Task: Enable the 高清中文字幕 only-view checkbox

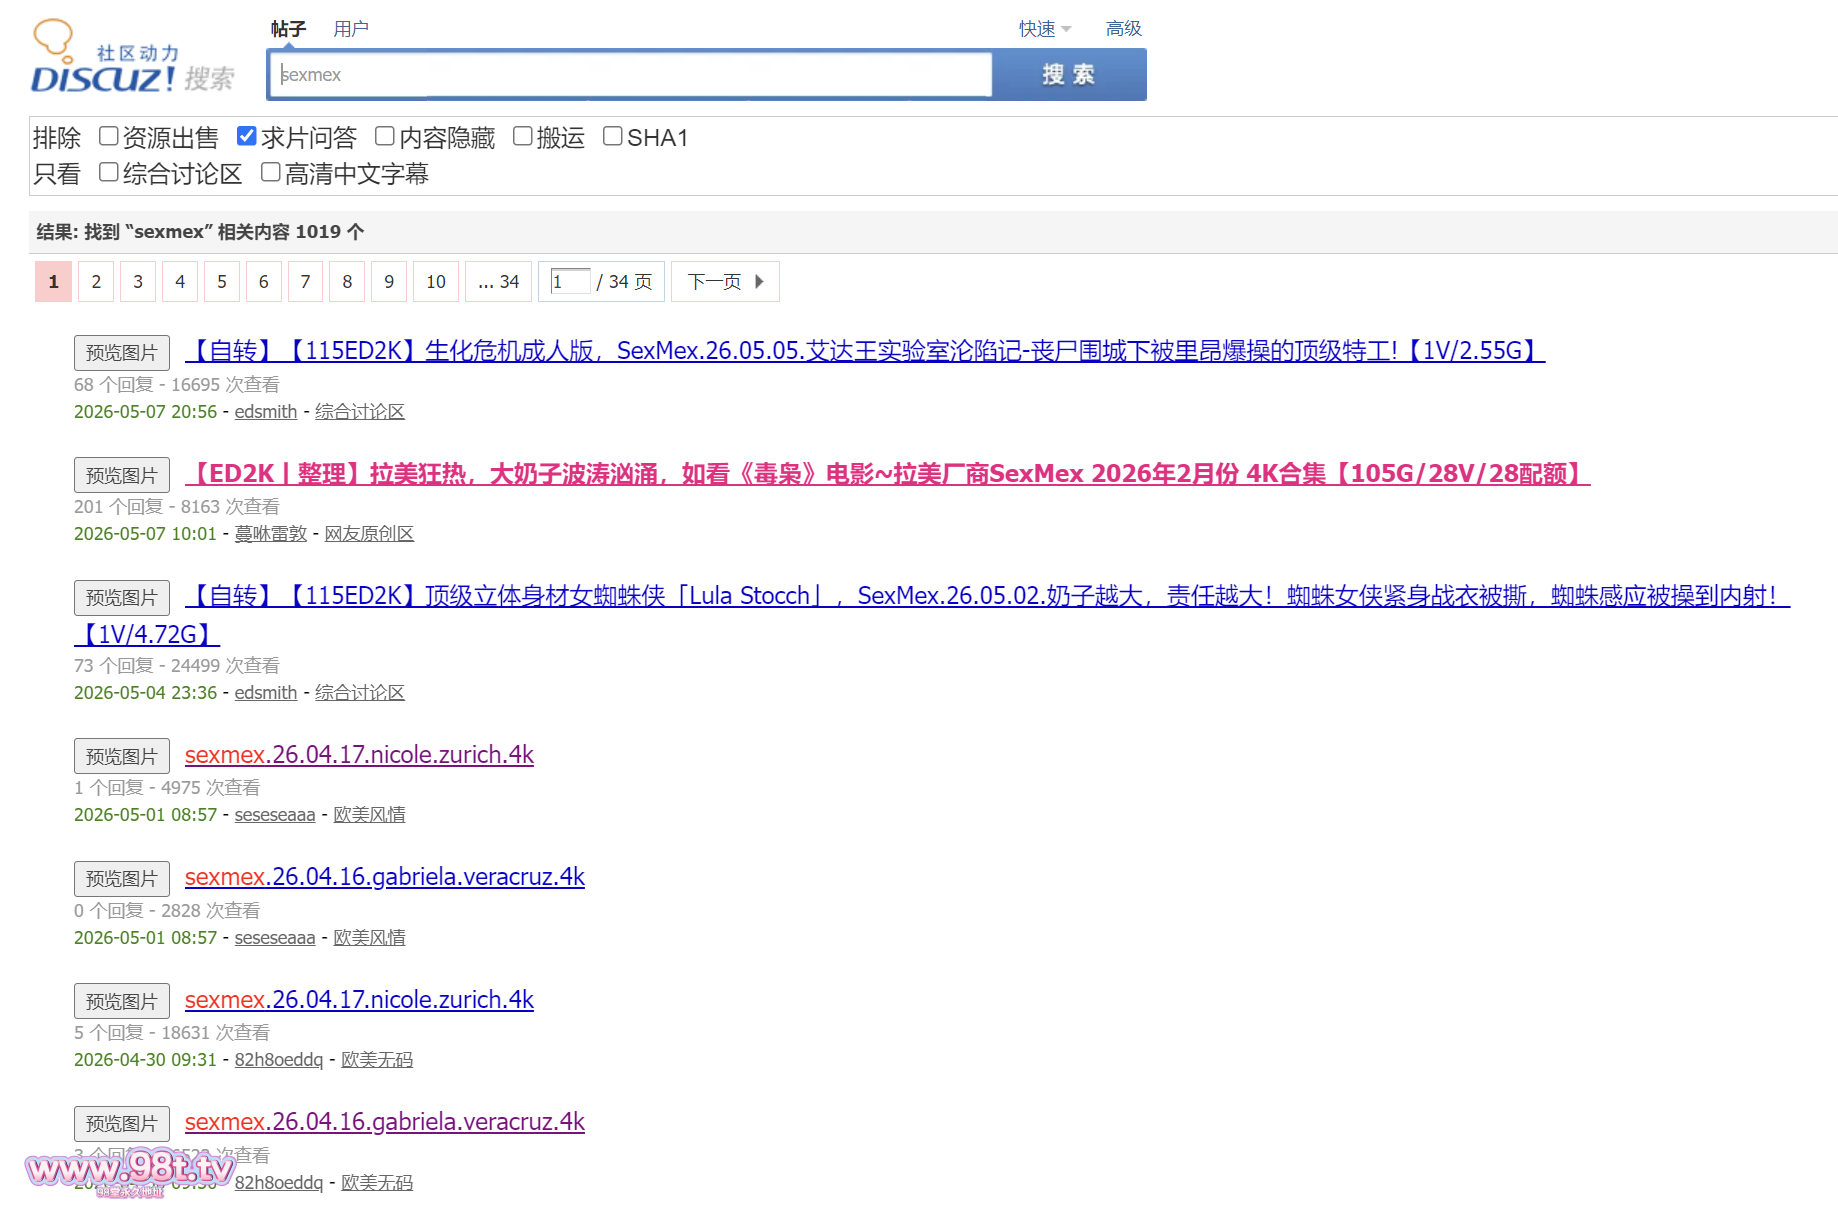Action: [271, 172]
